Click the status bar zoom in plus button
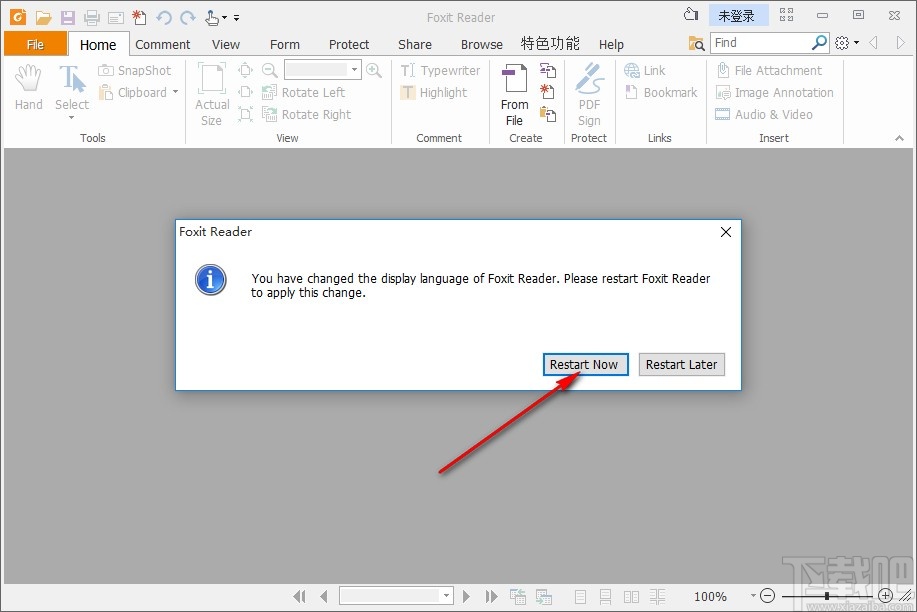 [885, 596]
